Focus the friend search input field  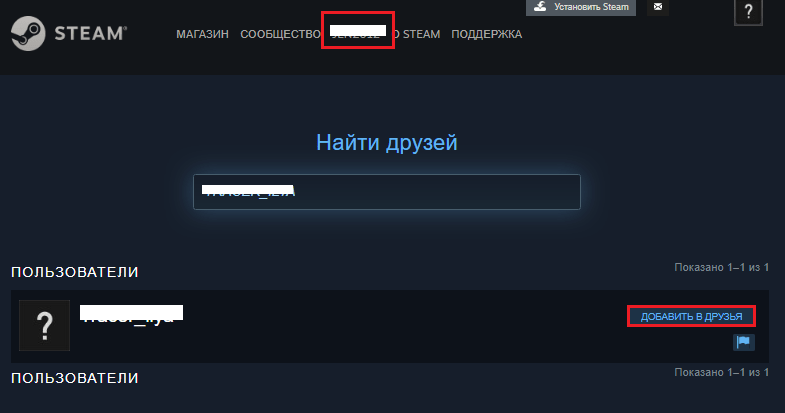pos(387,192)
